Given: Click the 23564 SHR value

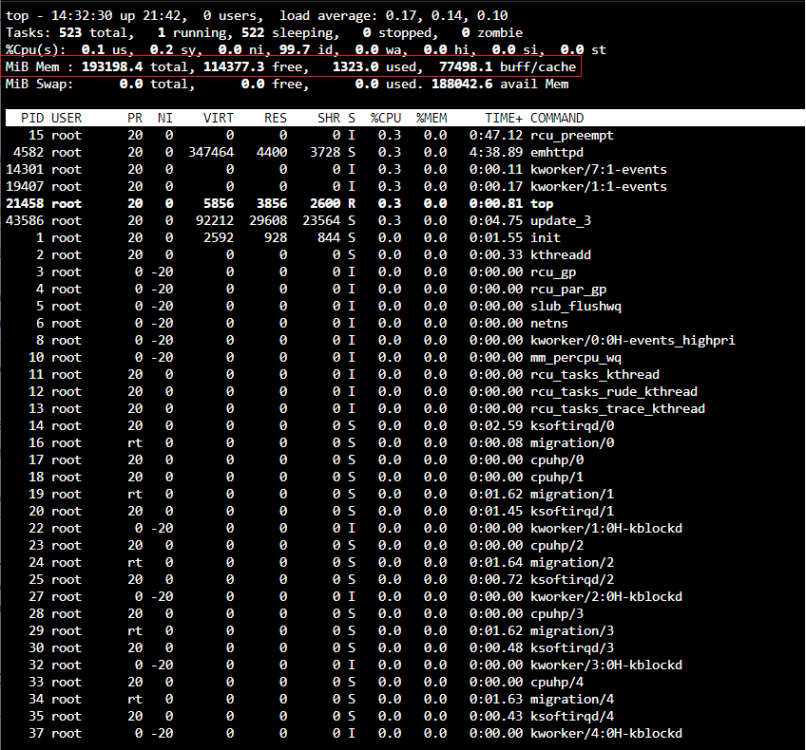Looking at the screenshot, I should point(321,221).
